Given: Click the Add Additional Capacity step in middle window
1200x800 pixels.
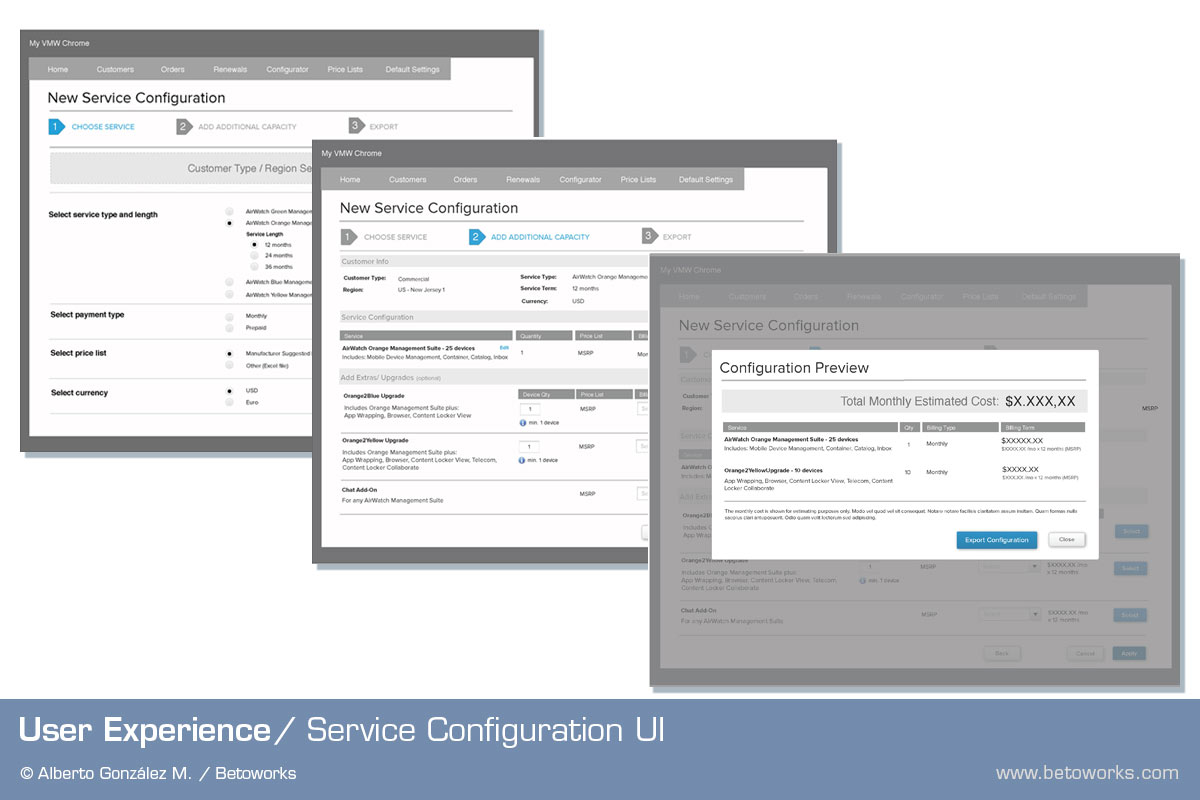Looking at the screenshot, I should (x=541, y=237).
